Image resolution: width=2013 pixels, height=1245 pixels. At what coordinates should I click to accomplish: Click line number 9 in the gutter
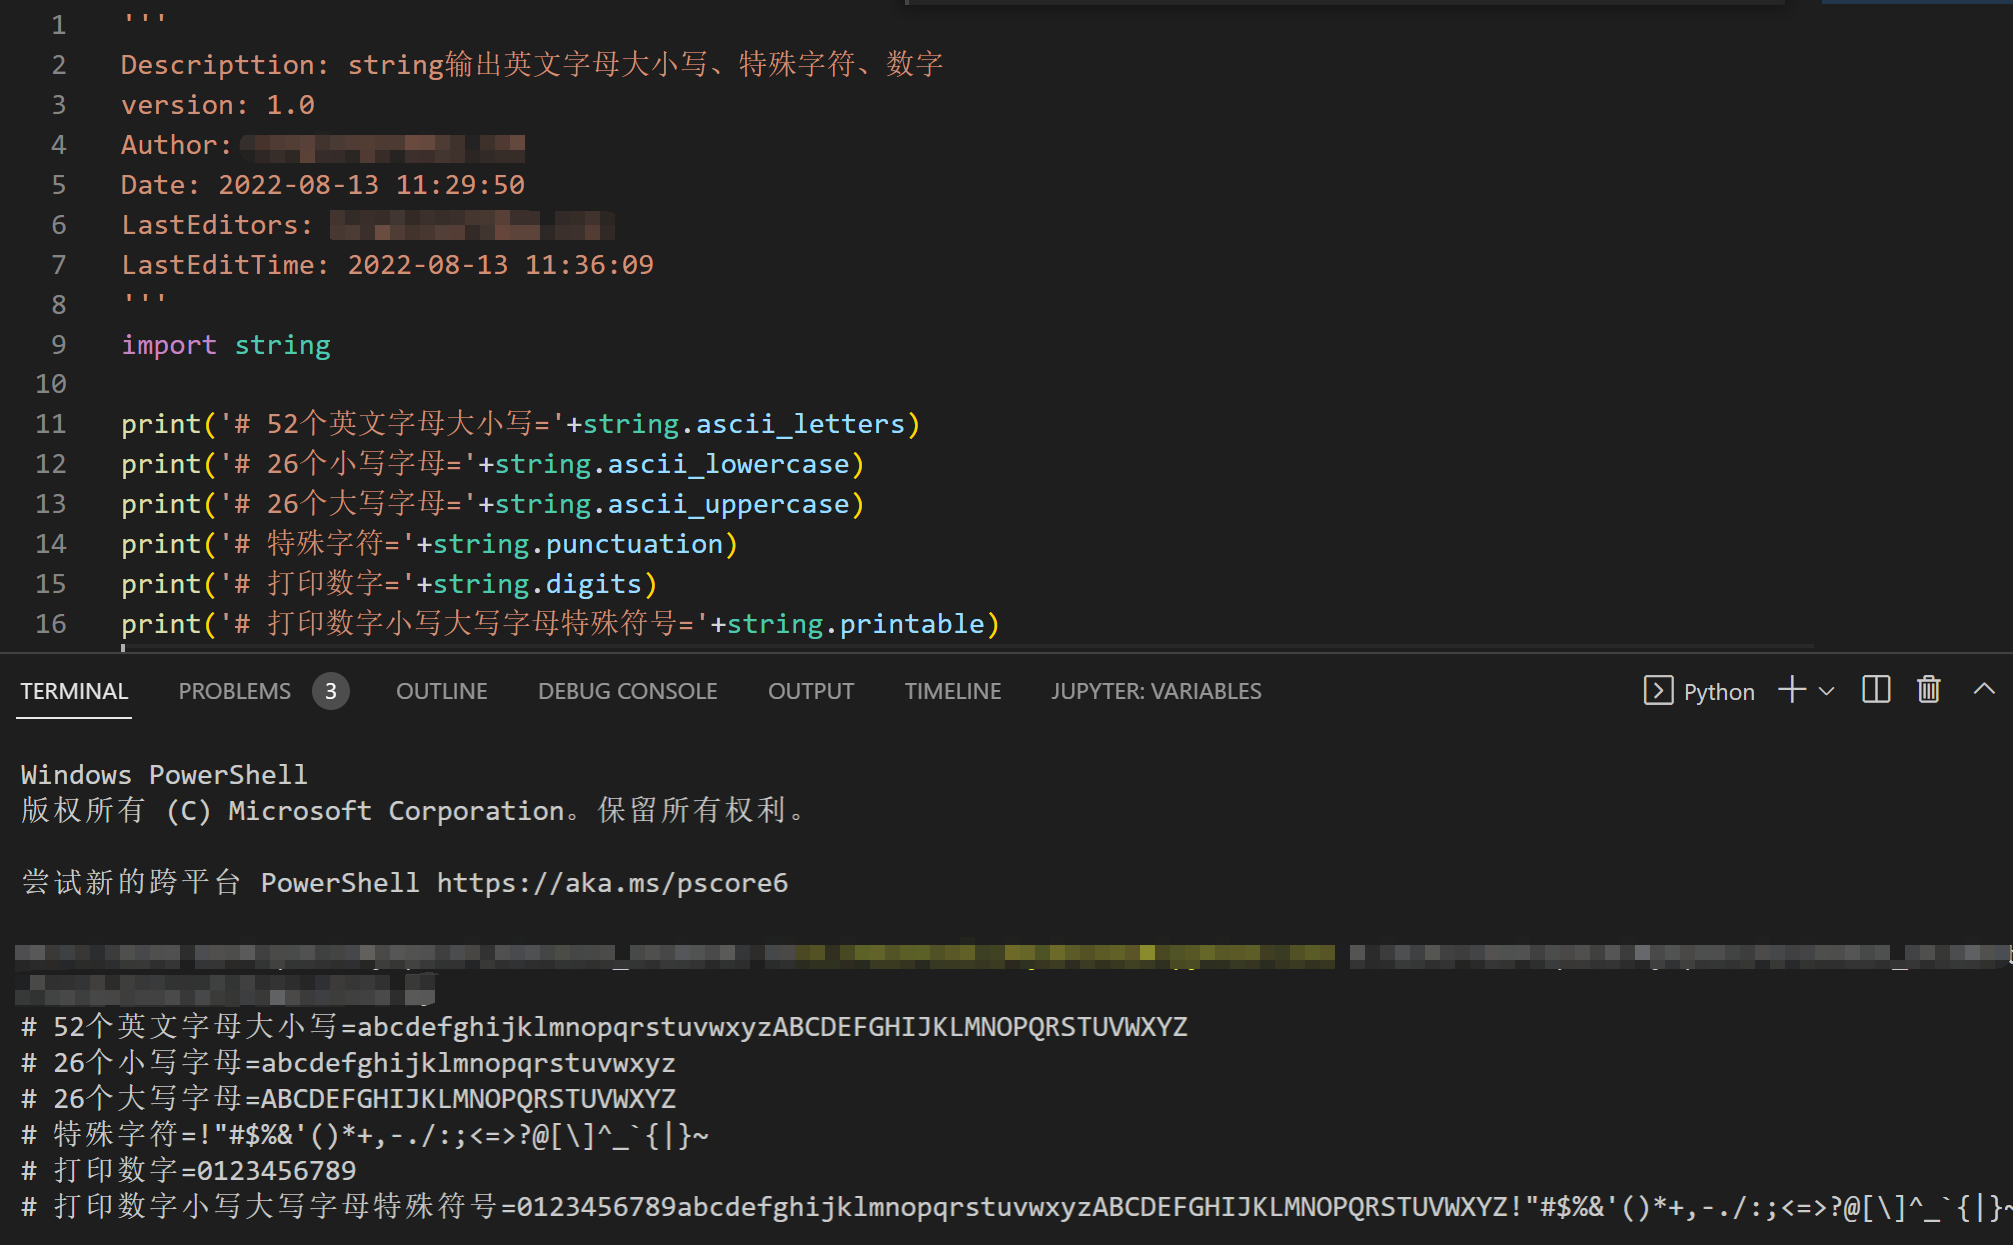point(59,345)
